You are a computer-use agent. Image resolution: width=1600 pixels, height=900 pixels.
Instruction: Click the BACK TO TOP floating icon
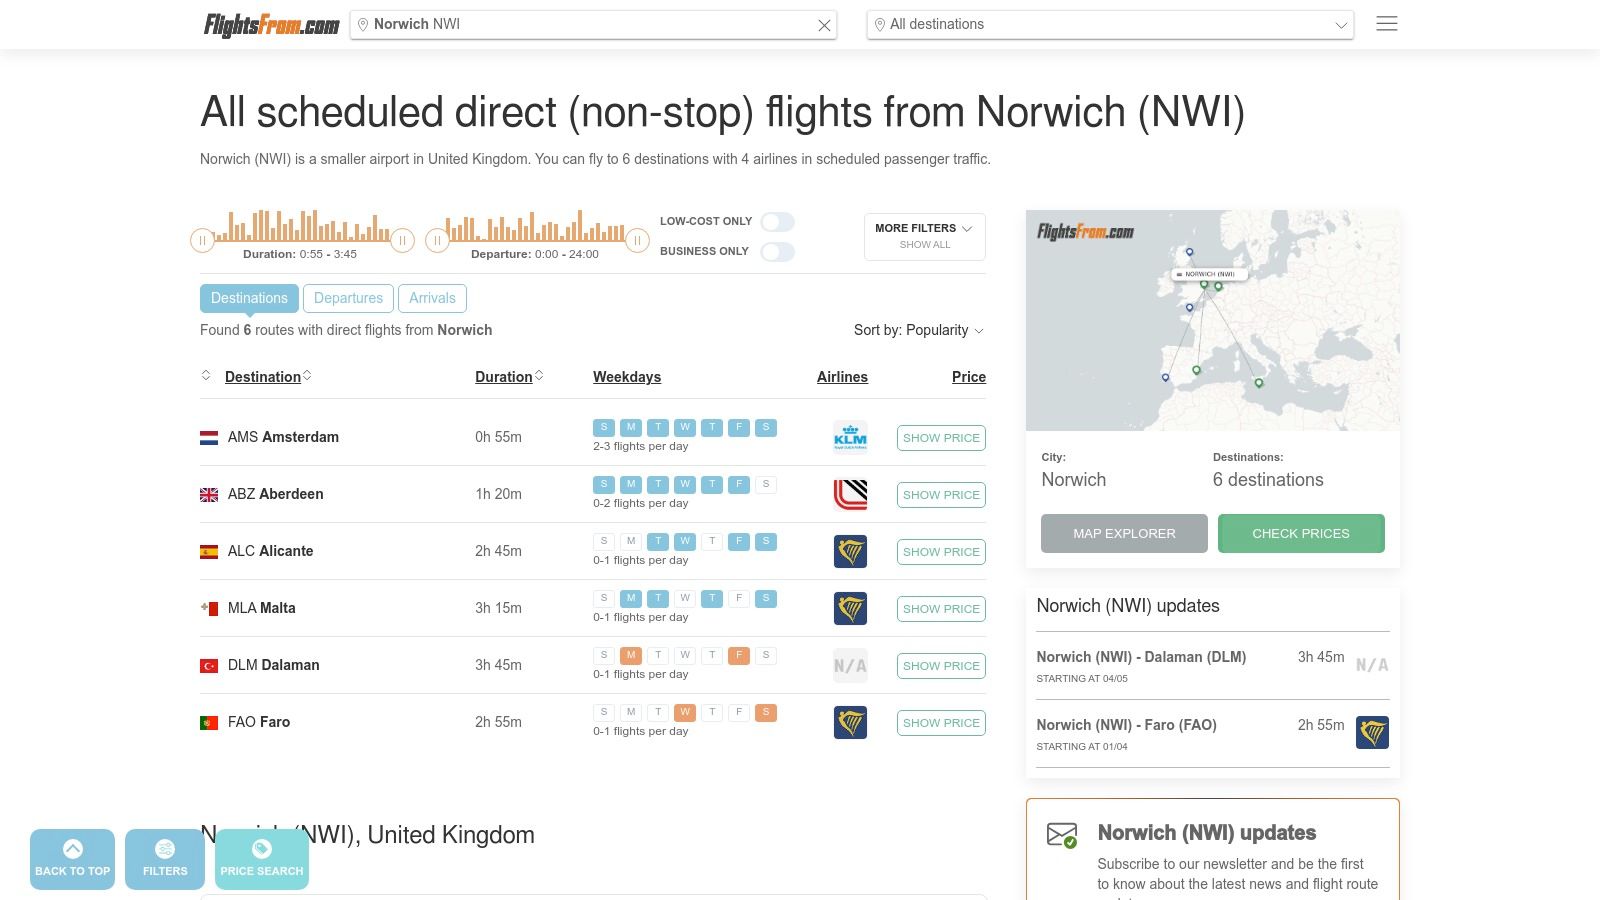coord(72,858)
